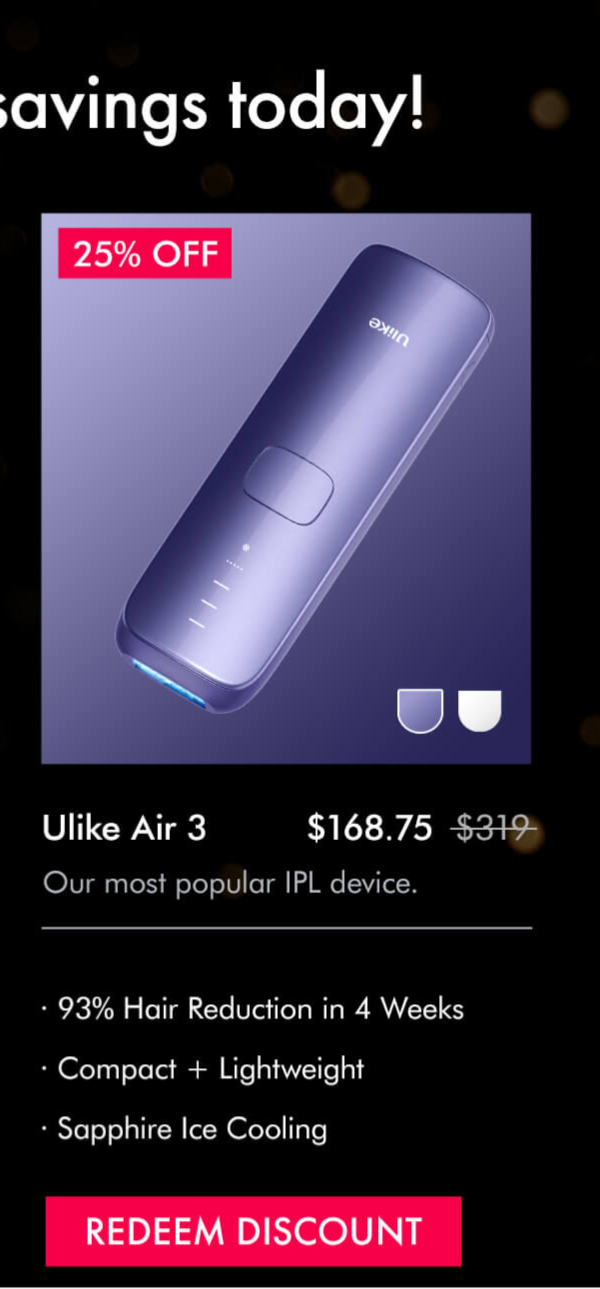Click the divider line under product subtitle
Screen dimensions: 600x1289
coord(287,928)
